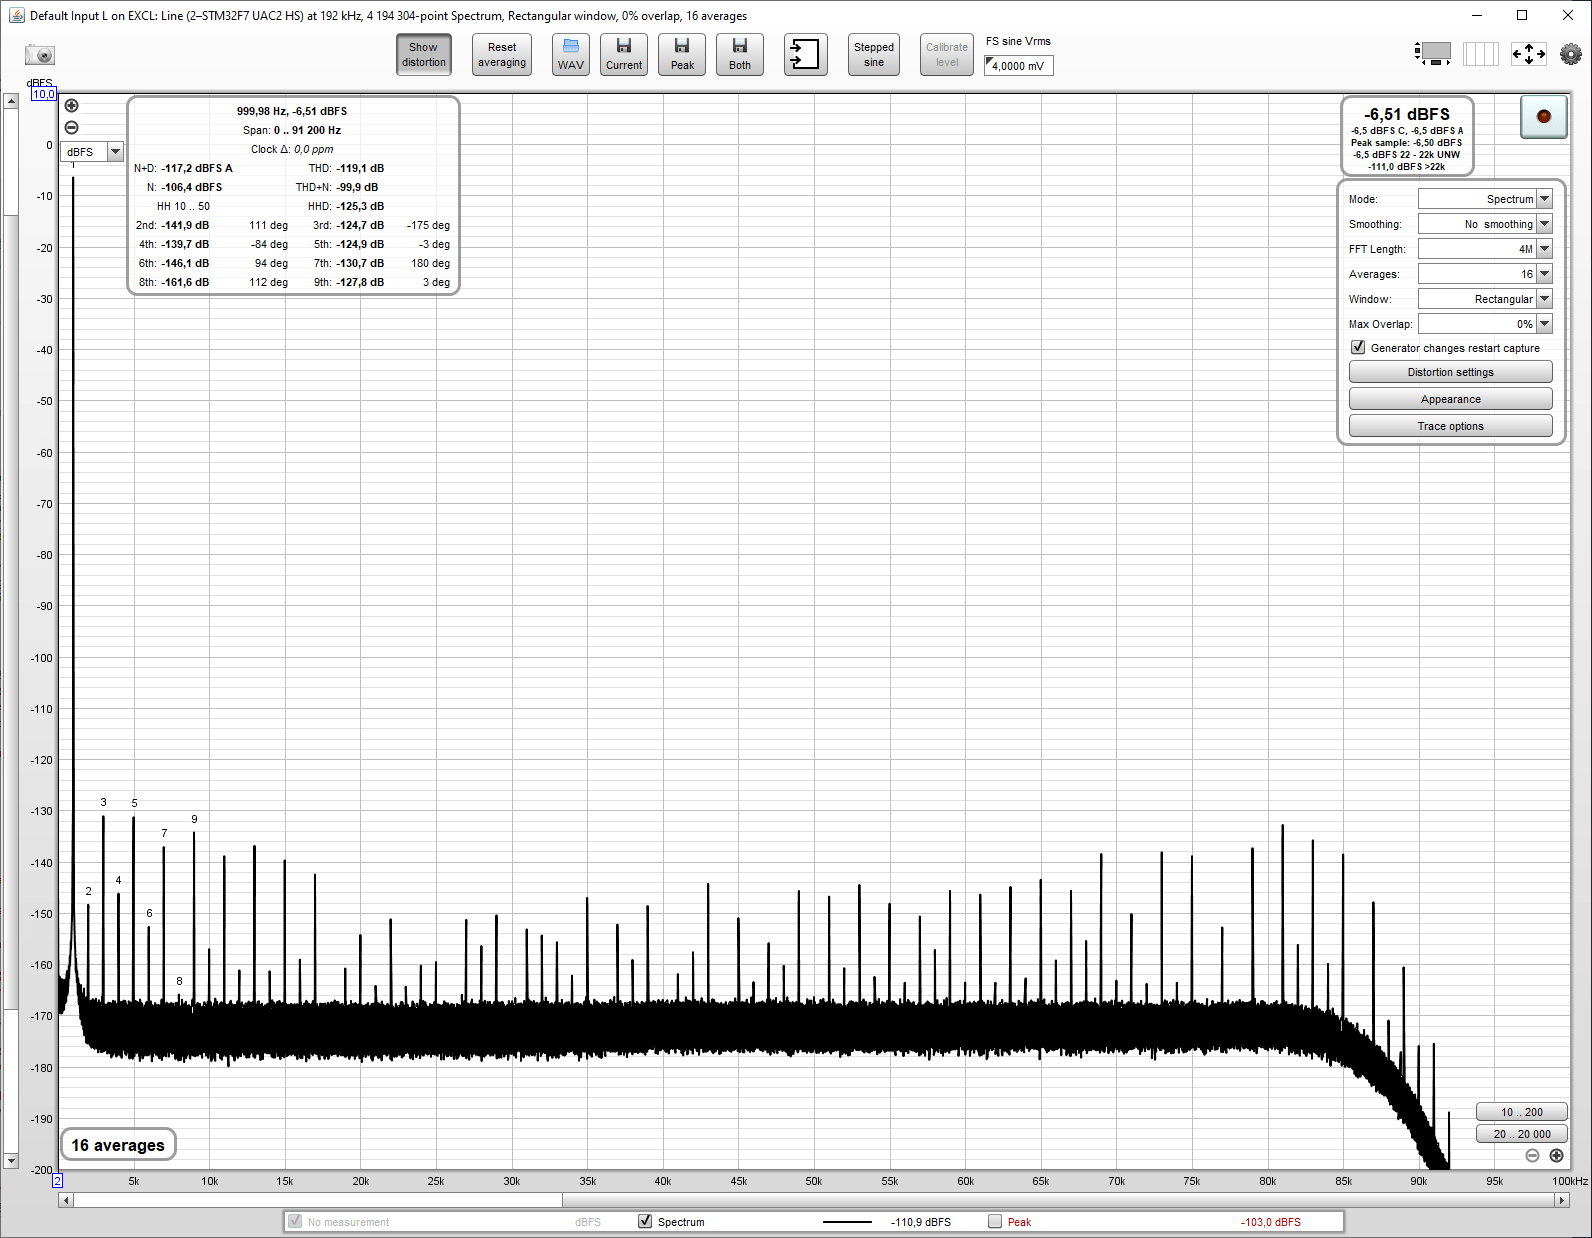The image size is (1592, 1238).
Task: Enable the Peak trace checkbox
Action: 995,1221
